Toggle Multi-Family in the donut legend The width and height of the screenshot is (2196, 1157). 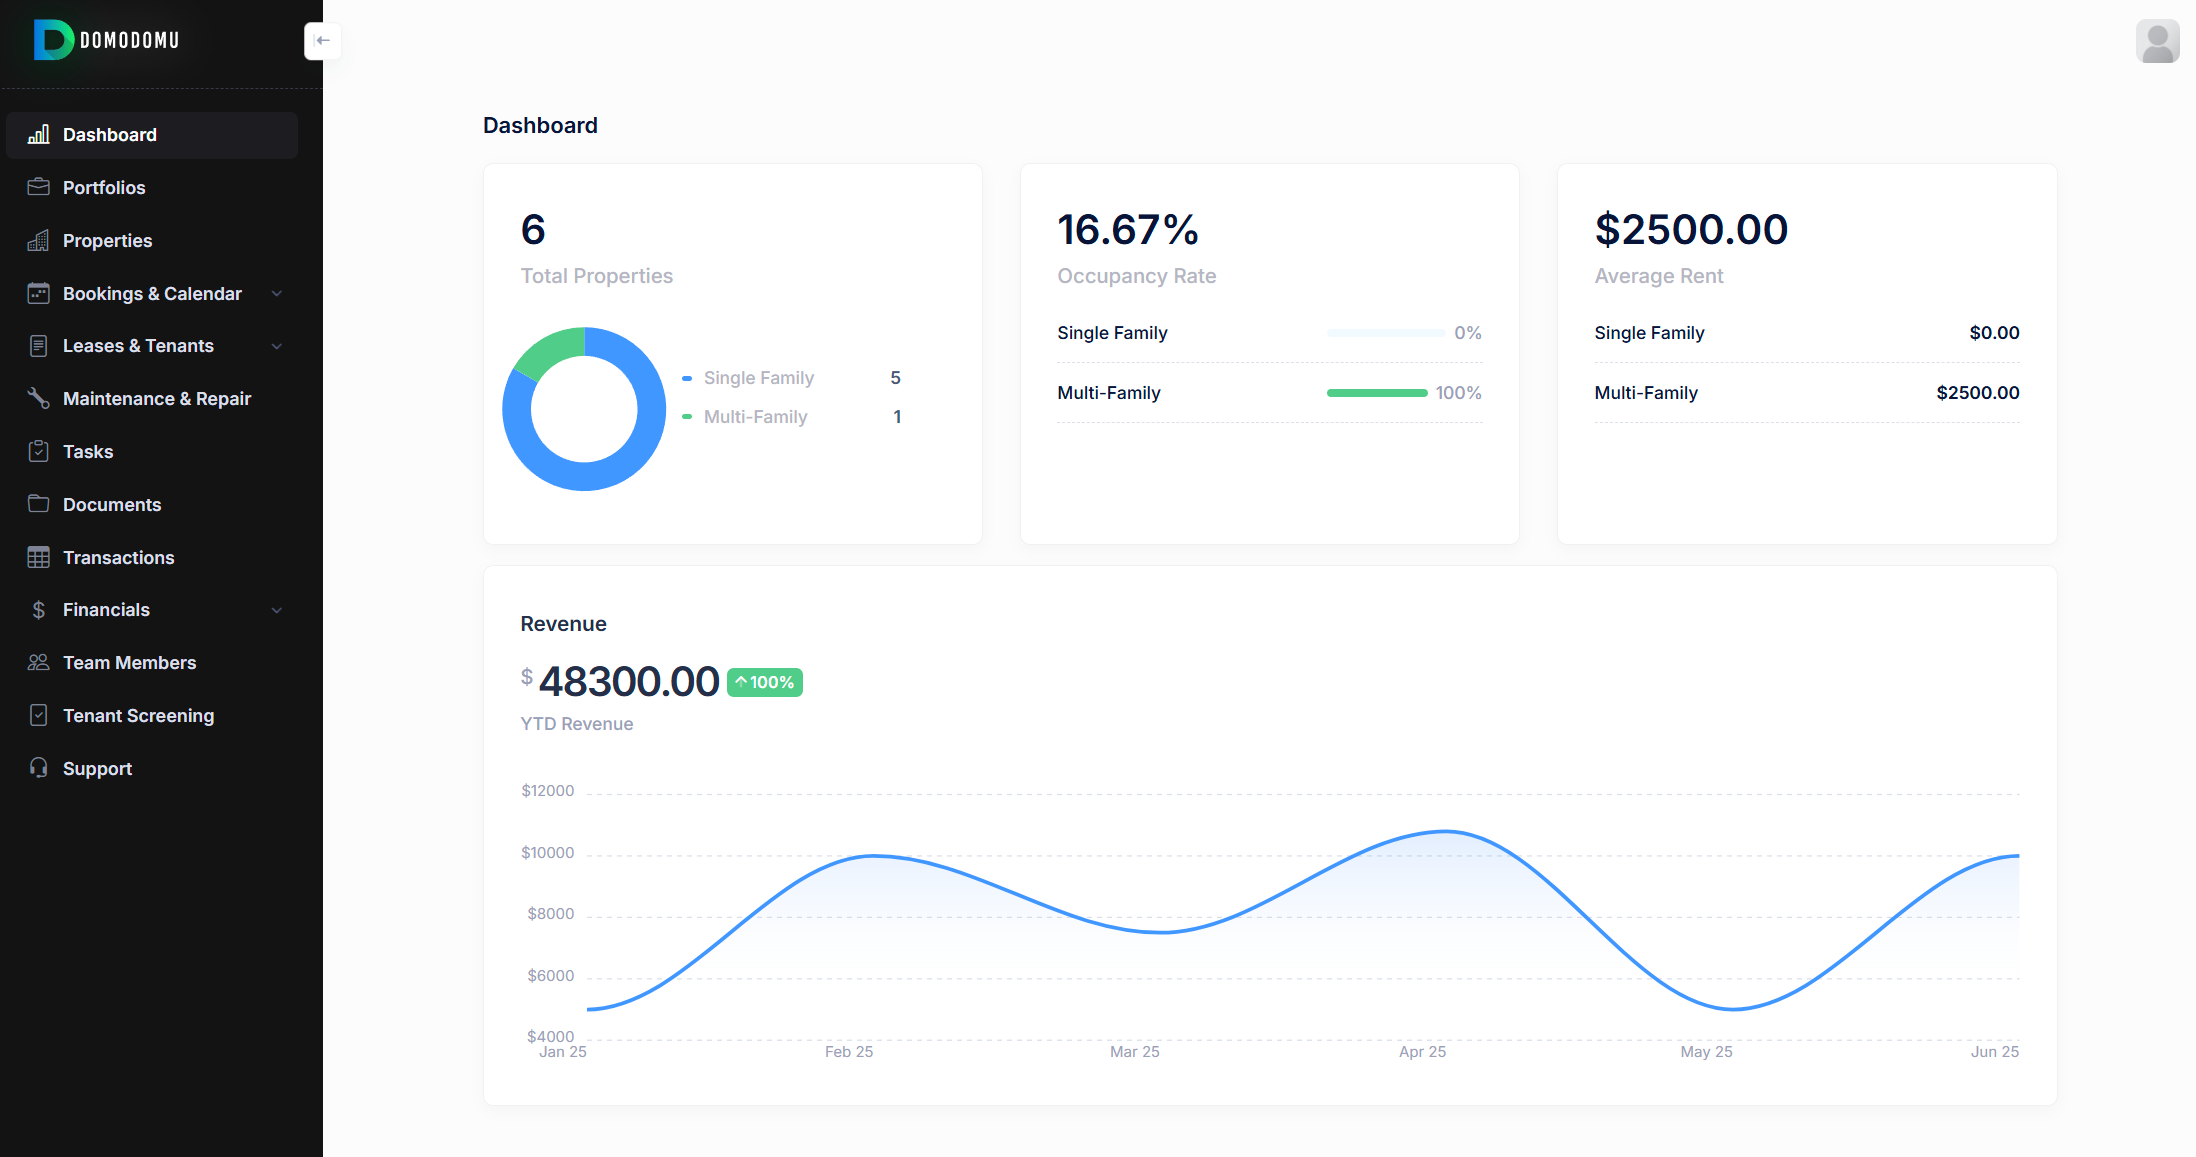click(x=755, y=416)
